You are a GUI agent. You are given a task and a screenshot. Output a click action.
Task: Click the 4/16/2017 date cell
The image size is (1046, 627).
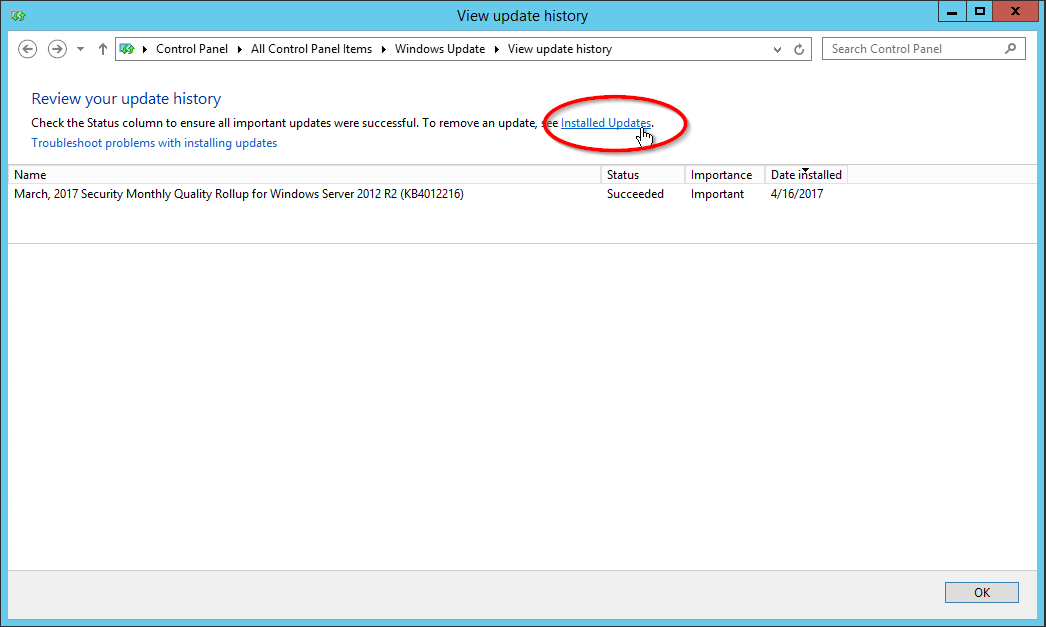[x=797, y=194]
